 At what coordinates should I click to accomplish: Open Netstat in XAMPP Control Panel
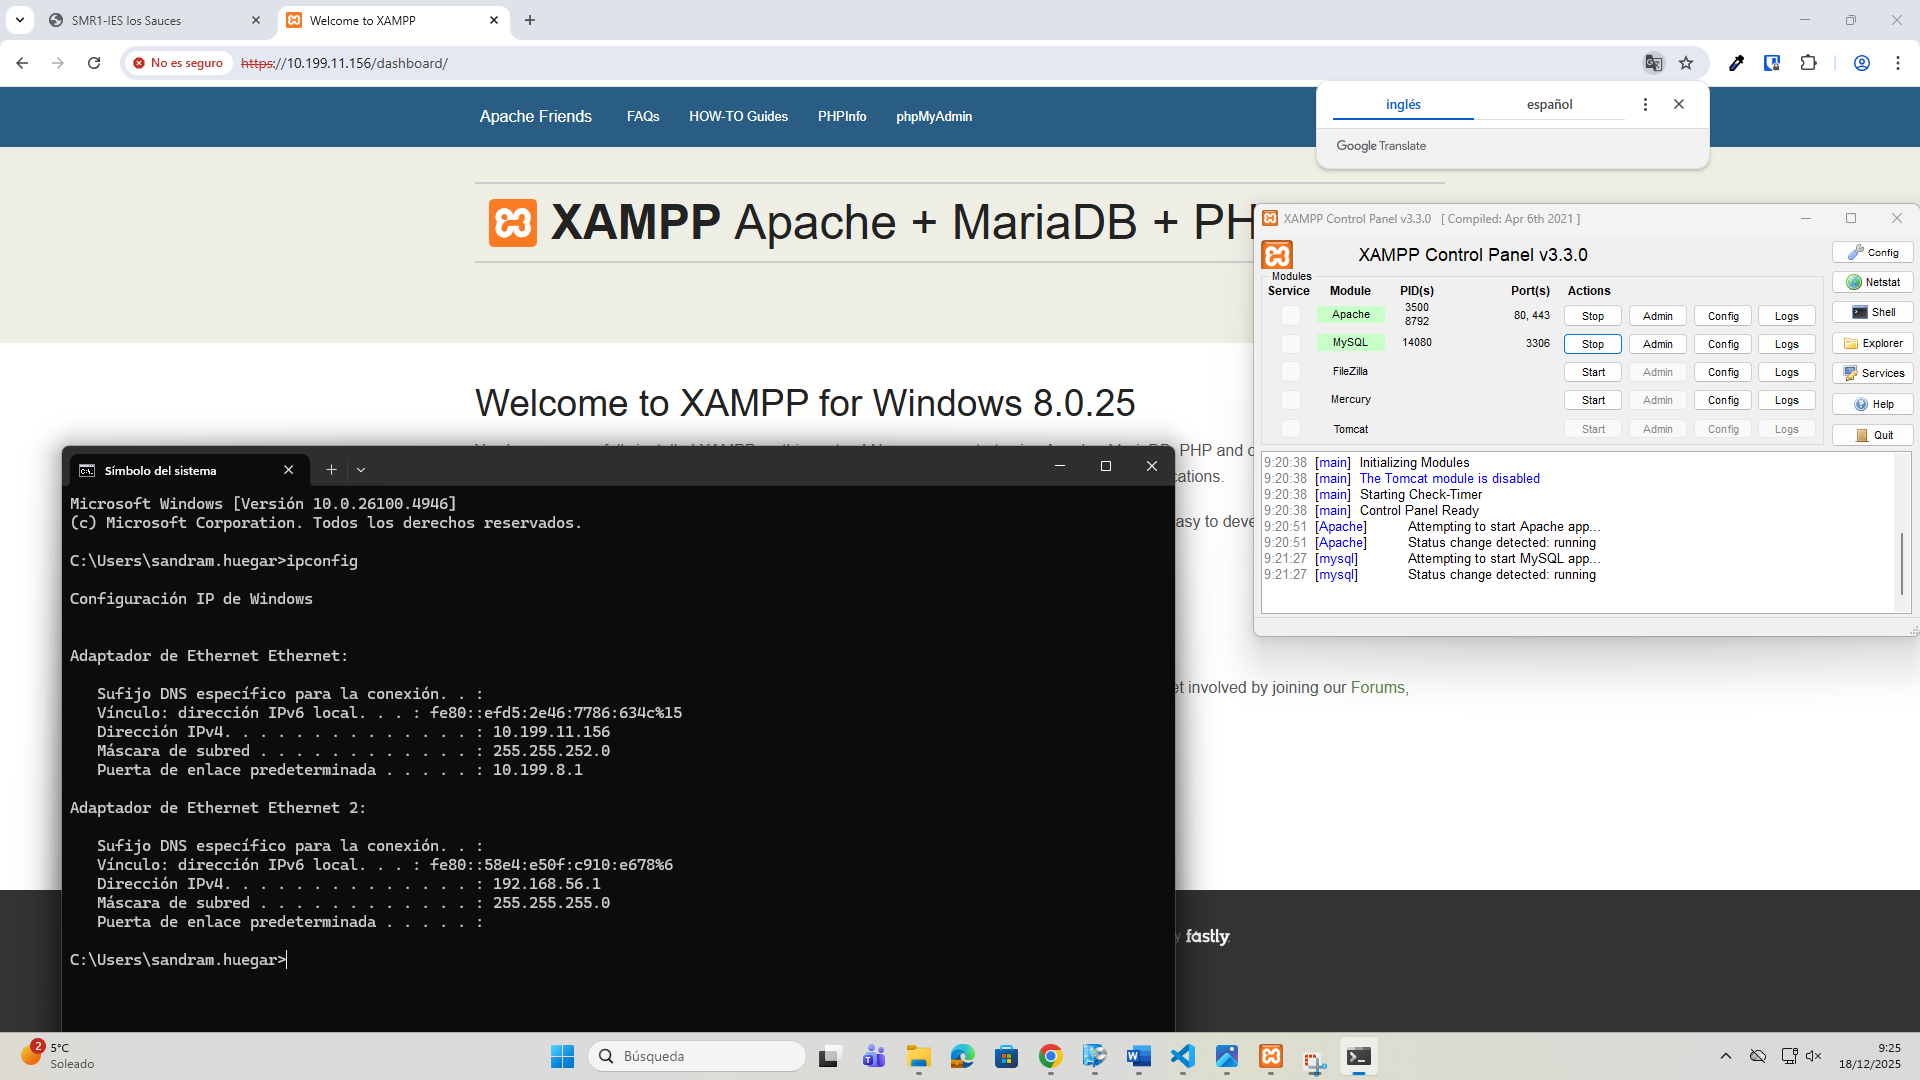tap(1871, 282)
